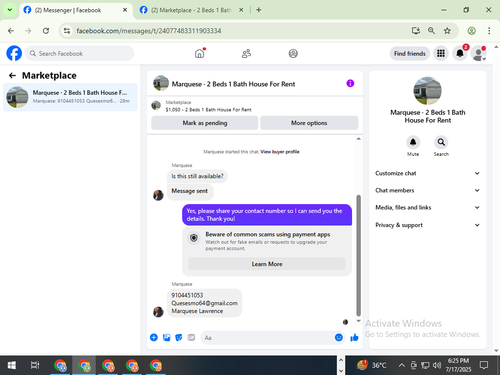Open View buyer profile link
Image resolution: width=500 pixels, height=375 pixels.
pos(280,152)
